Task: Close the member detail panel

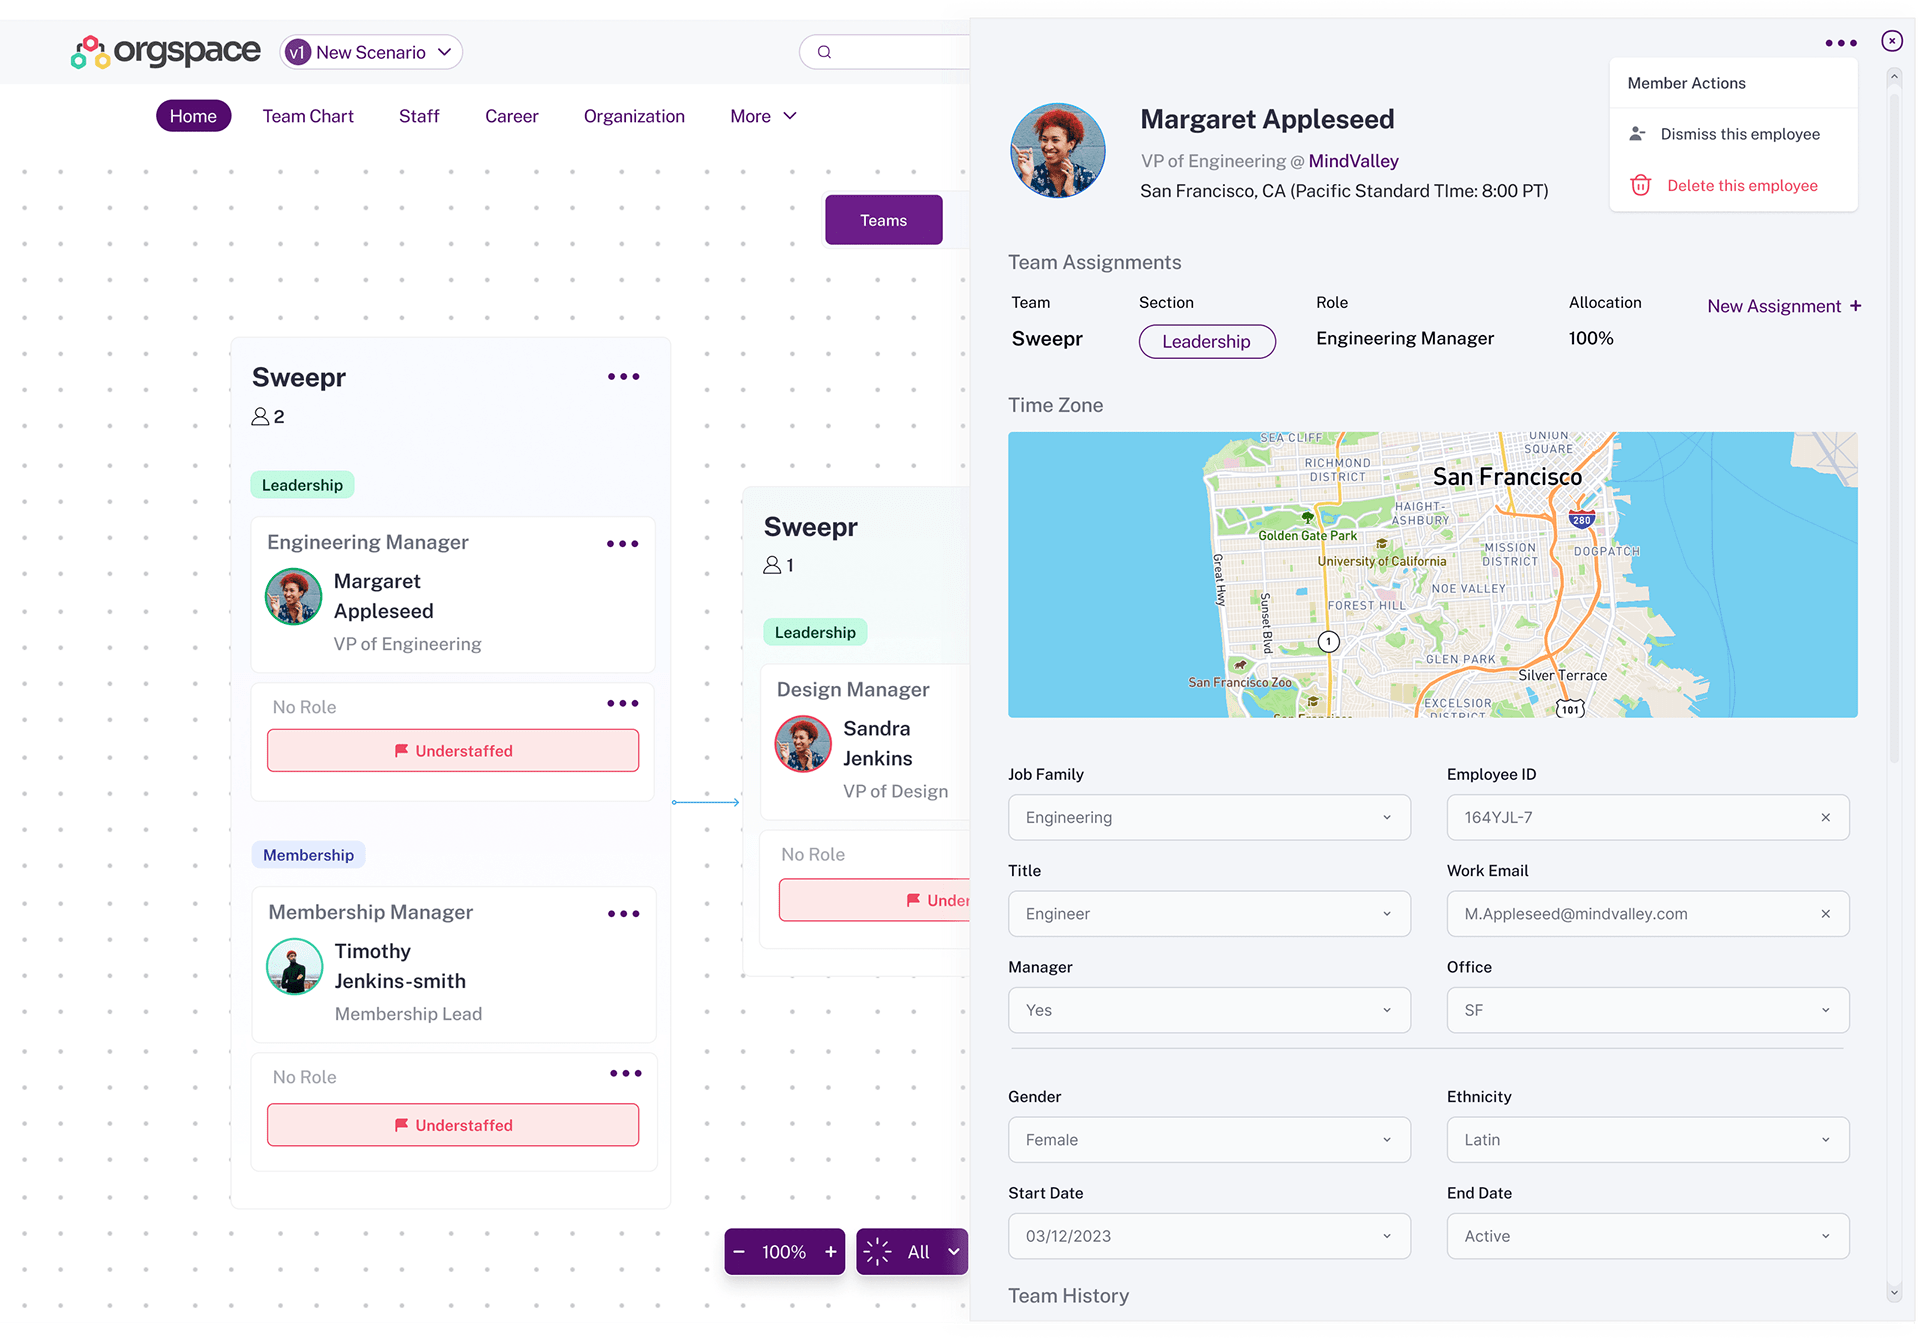Action: click(1892, 41)
